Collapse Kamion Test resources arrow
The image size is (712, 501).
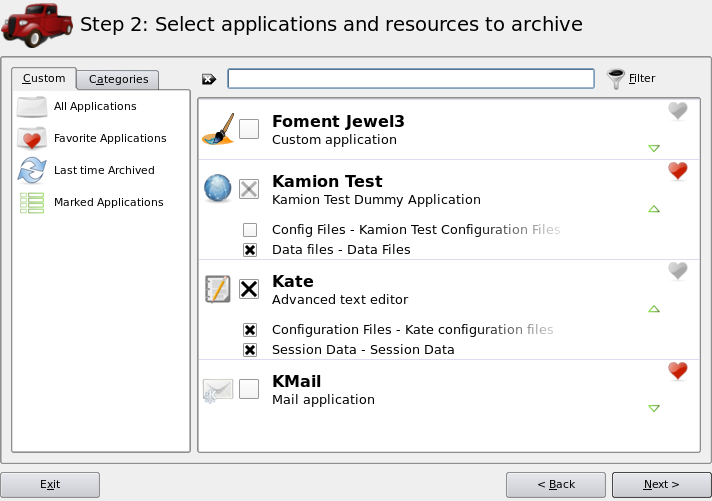click(654, 209)
